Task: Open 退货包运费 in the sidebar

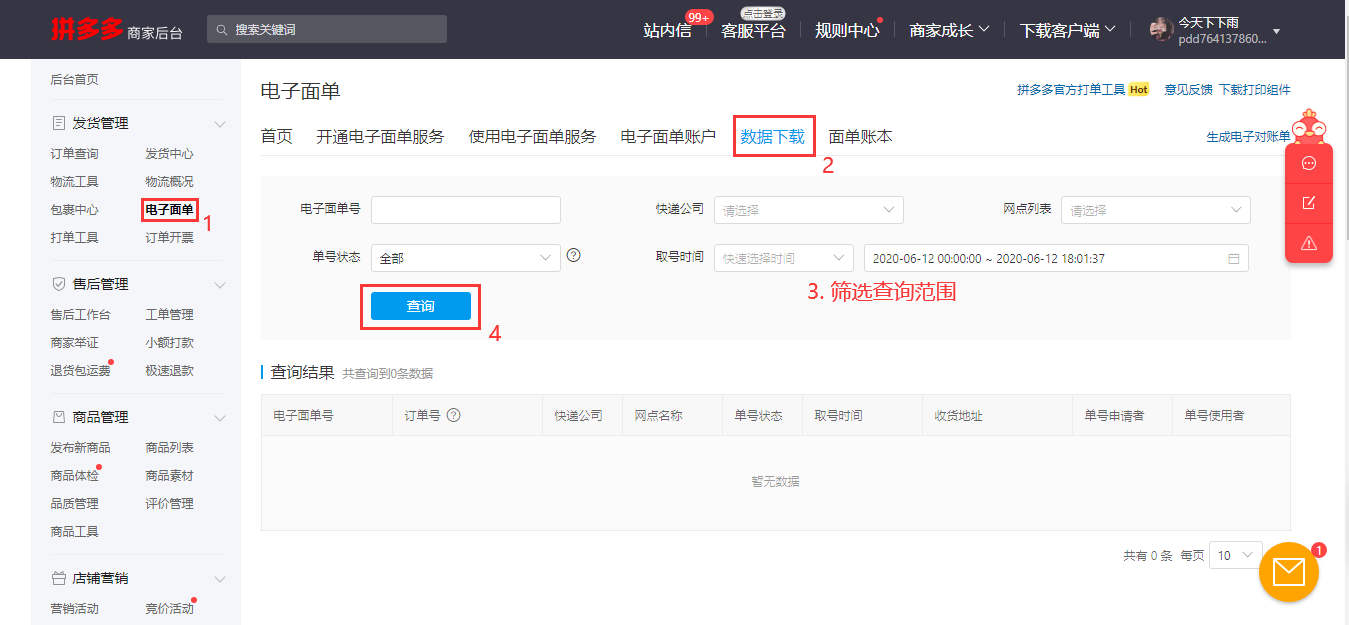Action: point(81,371)
